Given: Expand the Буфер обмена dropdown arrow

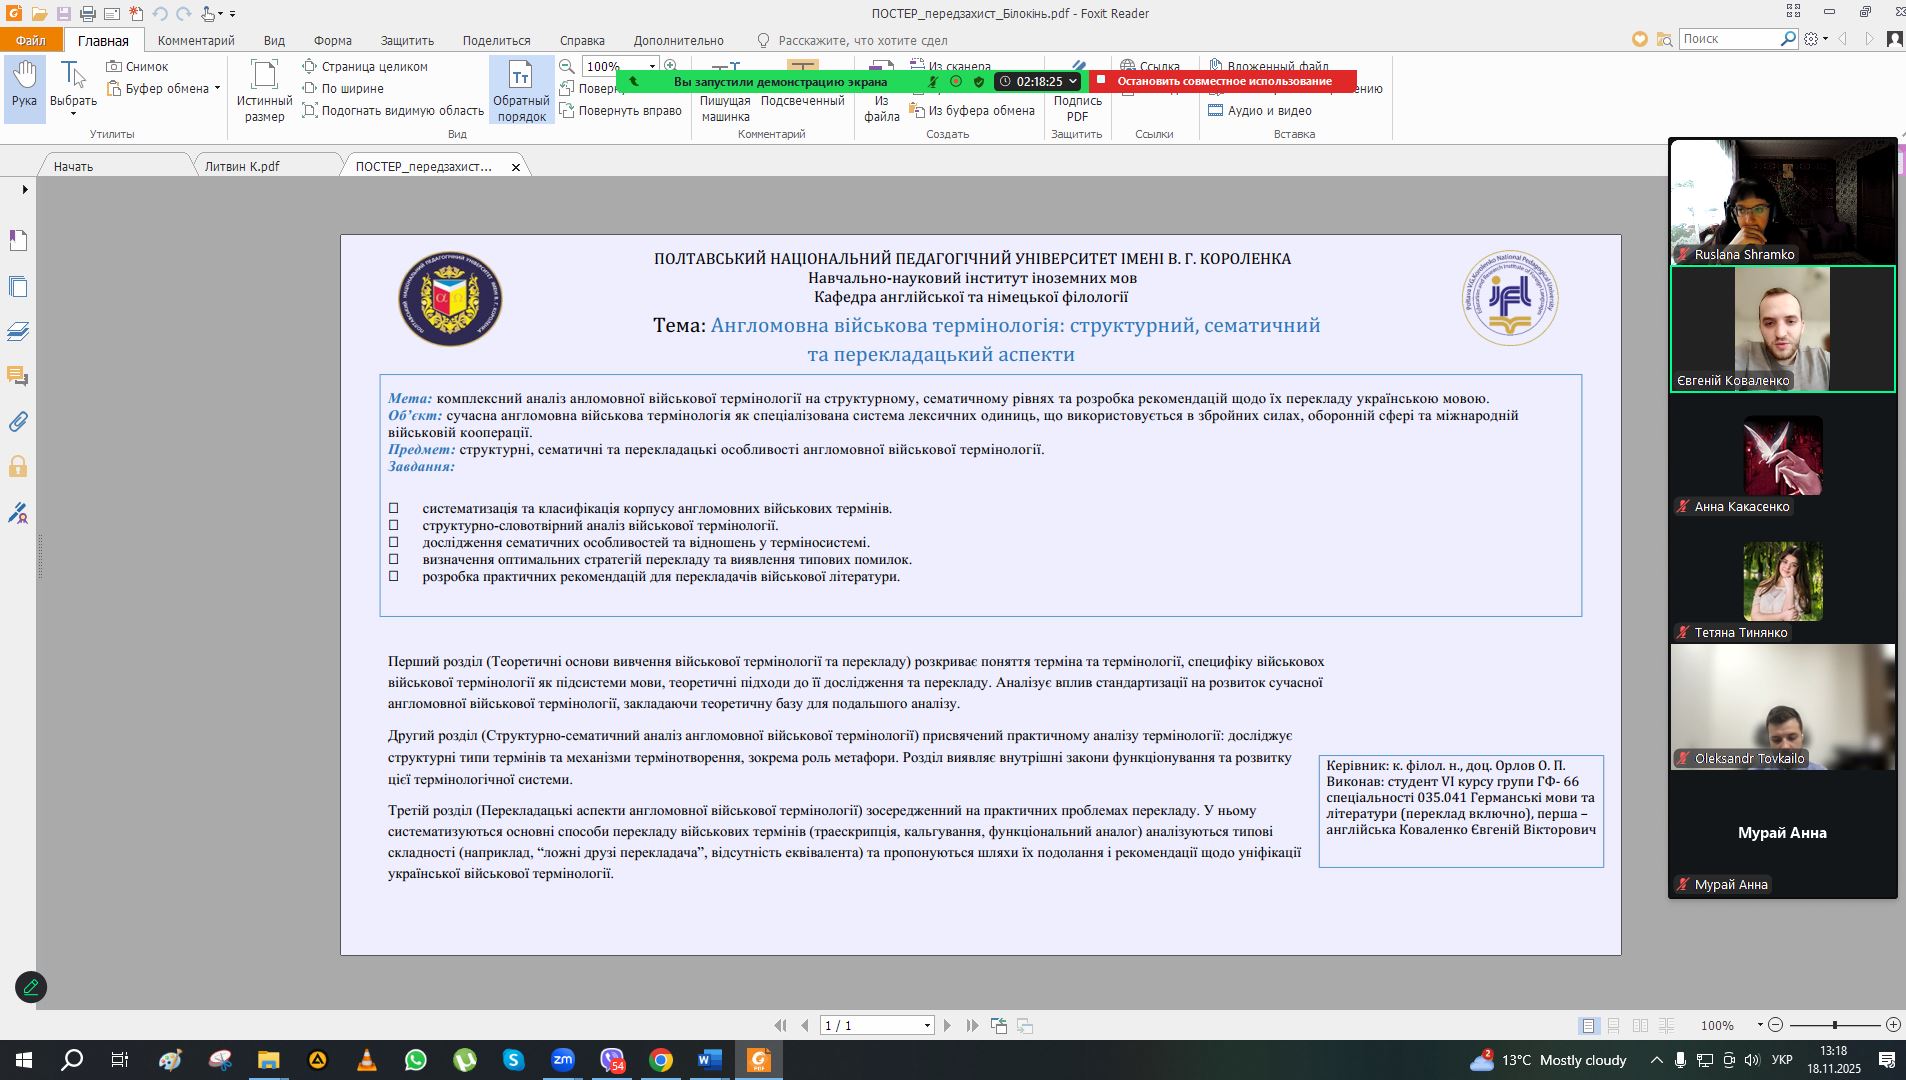Looking at the screenshot, I should point(217,89).
